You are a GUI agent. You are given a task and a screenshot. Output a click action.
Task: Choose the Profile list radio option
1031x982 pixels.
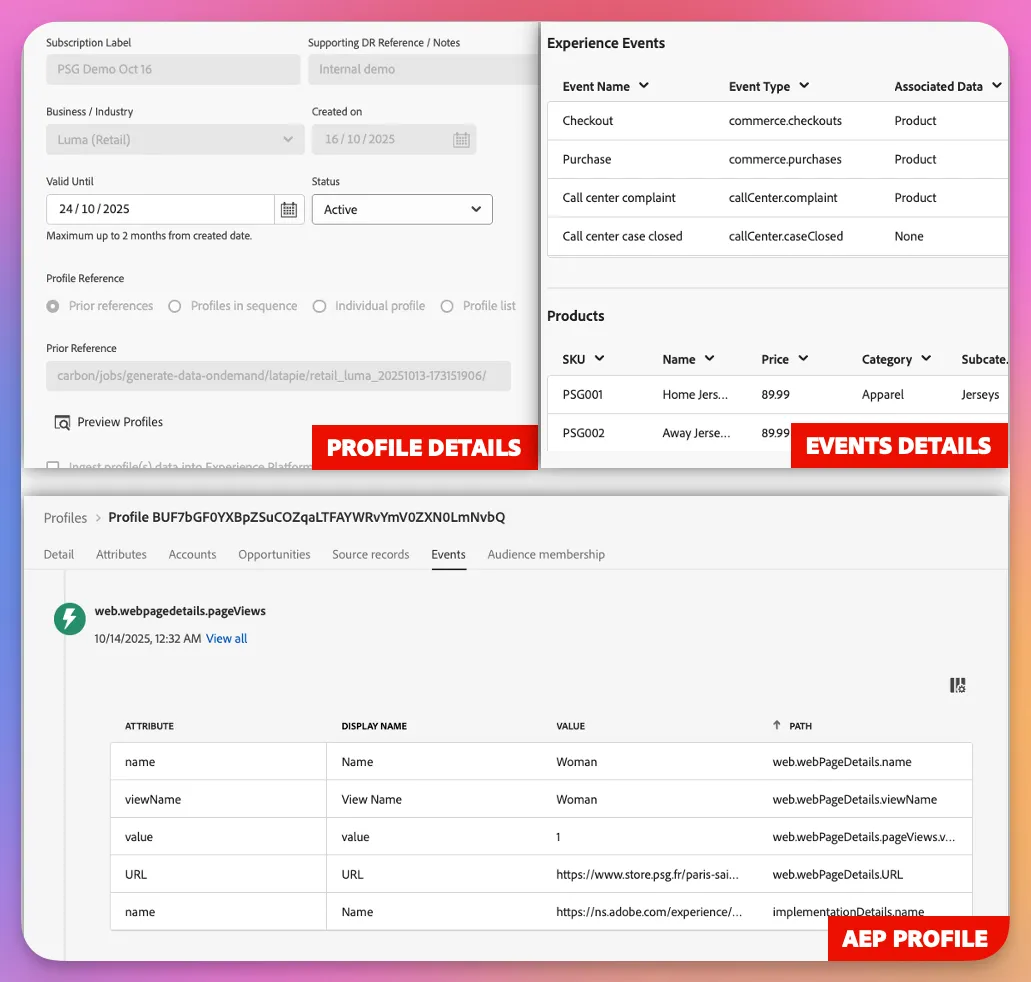click(x=447, y=307)
